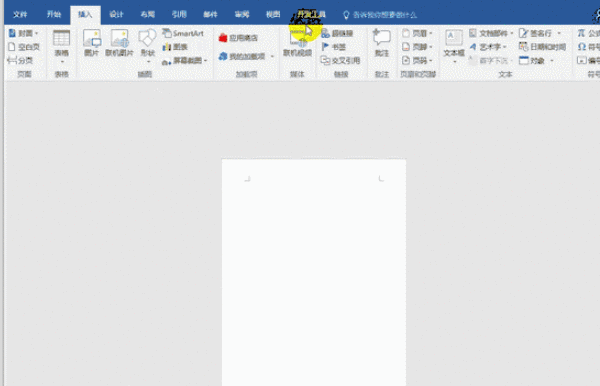Expand the footer (页脚) dropdown arrow
The width and height of the screenshot is (600, 386).
coord(430,47)
